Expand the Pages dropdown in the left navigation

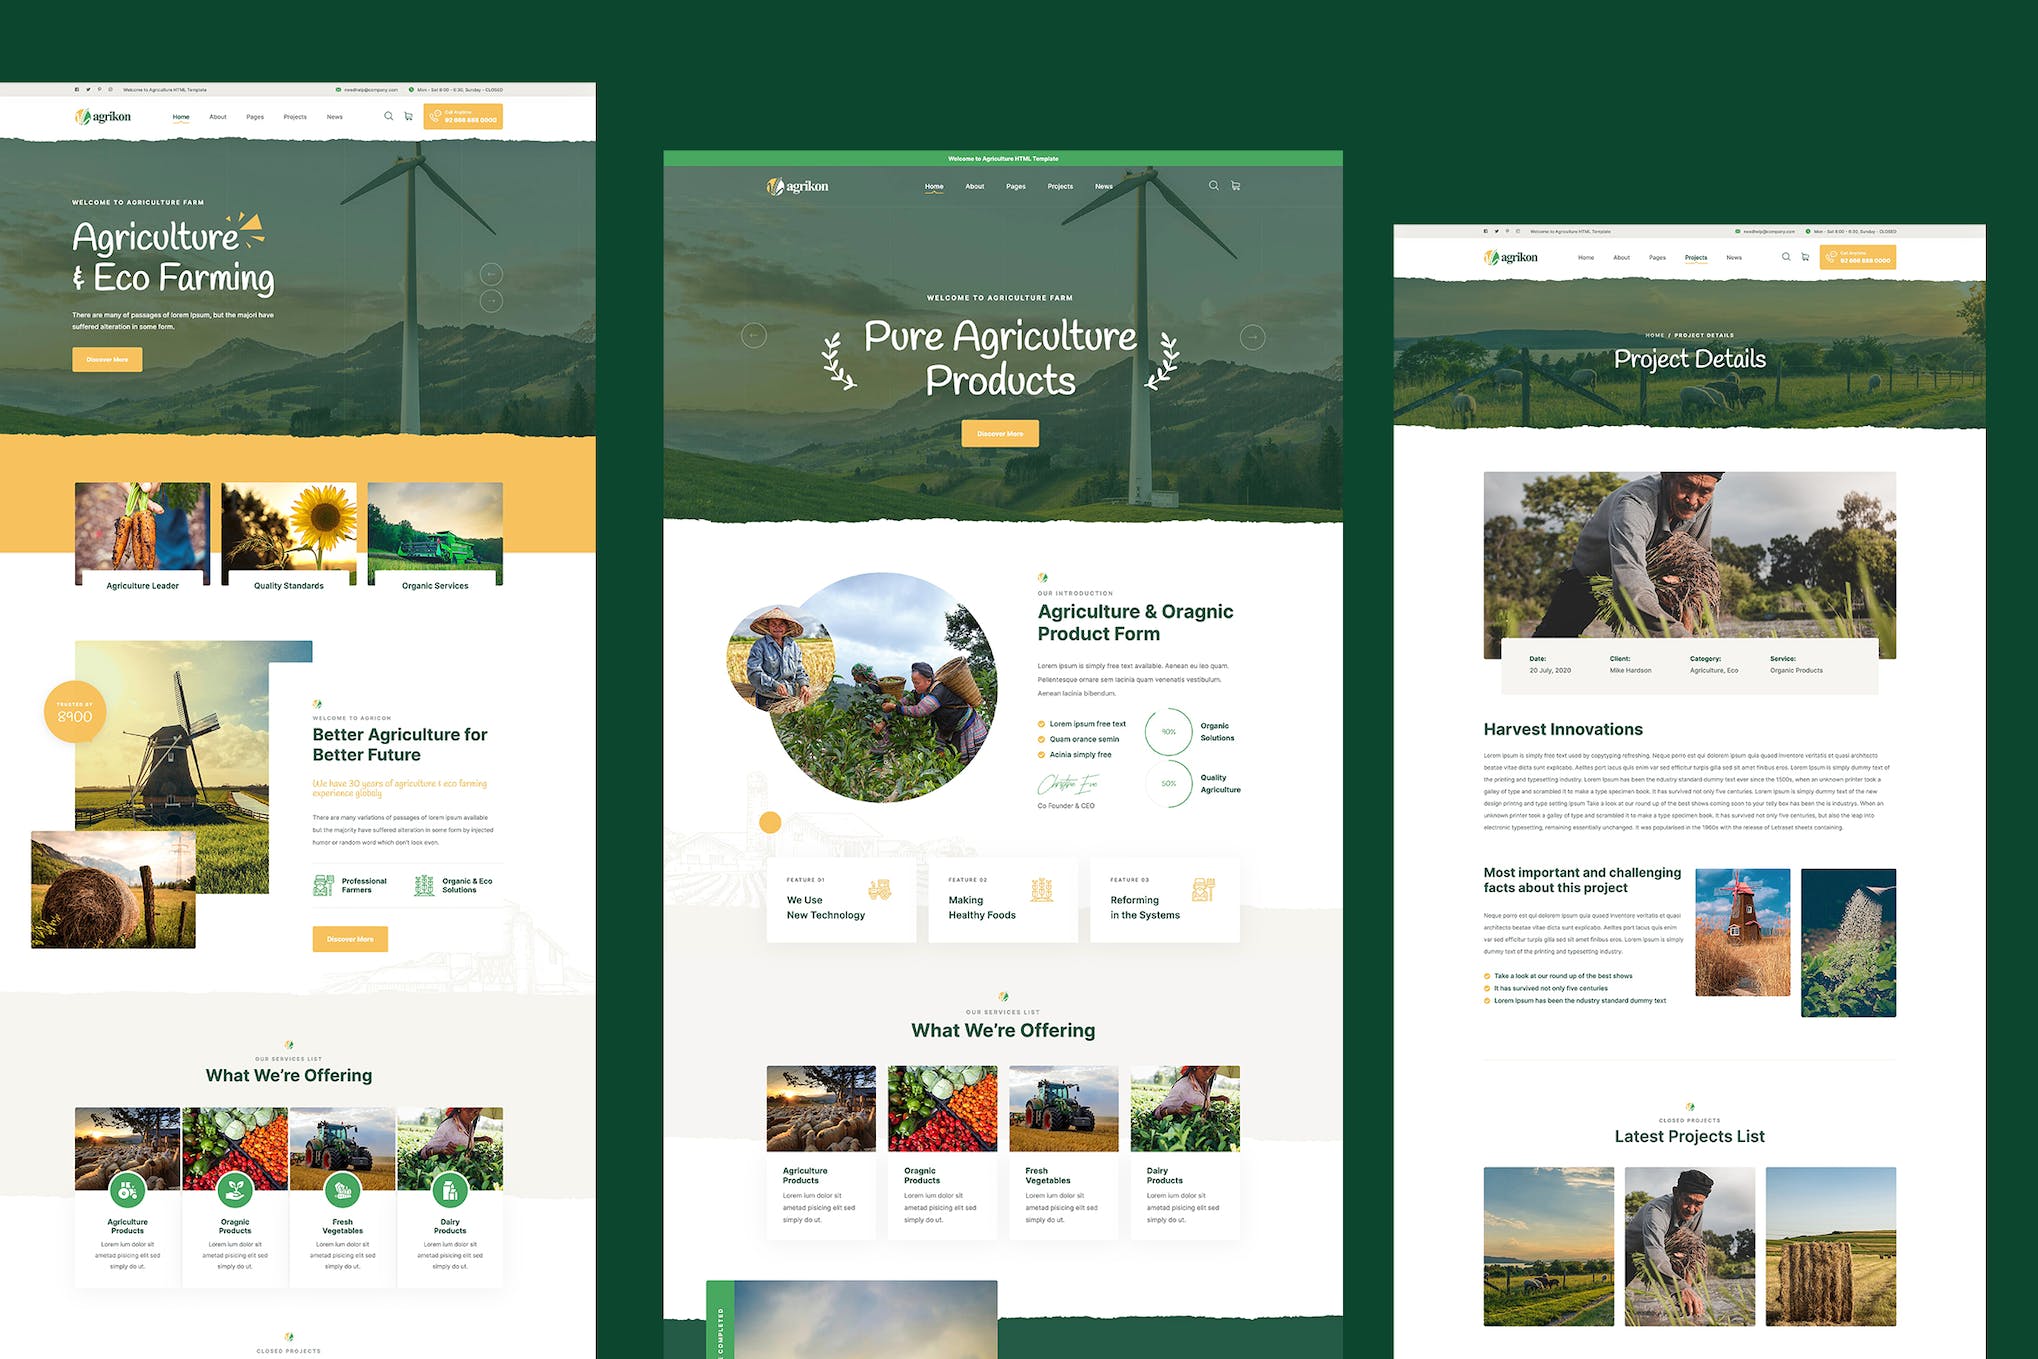point(254,117)
